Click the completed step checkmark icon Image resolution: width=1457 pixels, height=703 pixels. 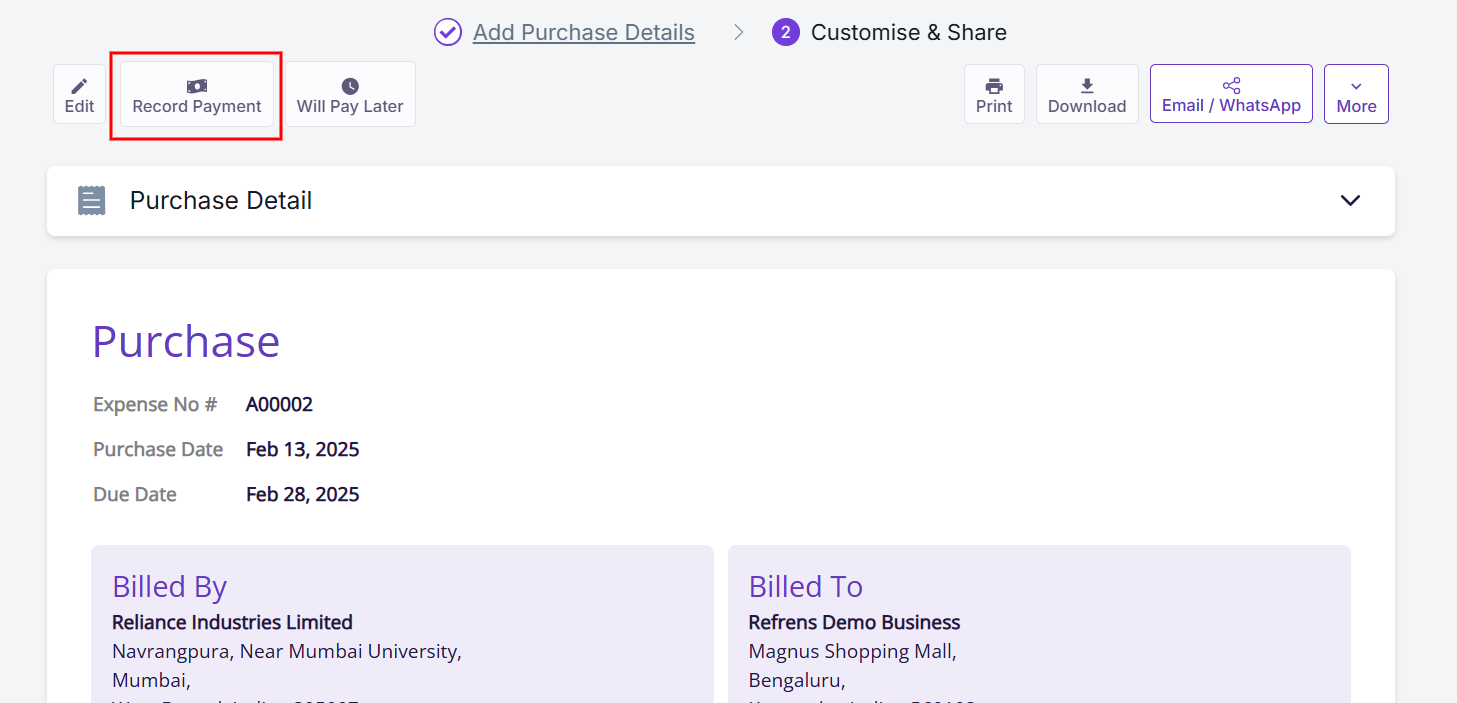point(448,32)
